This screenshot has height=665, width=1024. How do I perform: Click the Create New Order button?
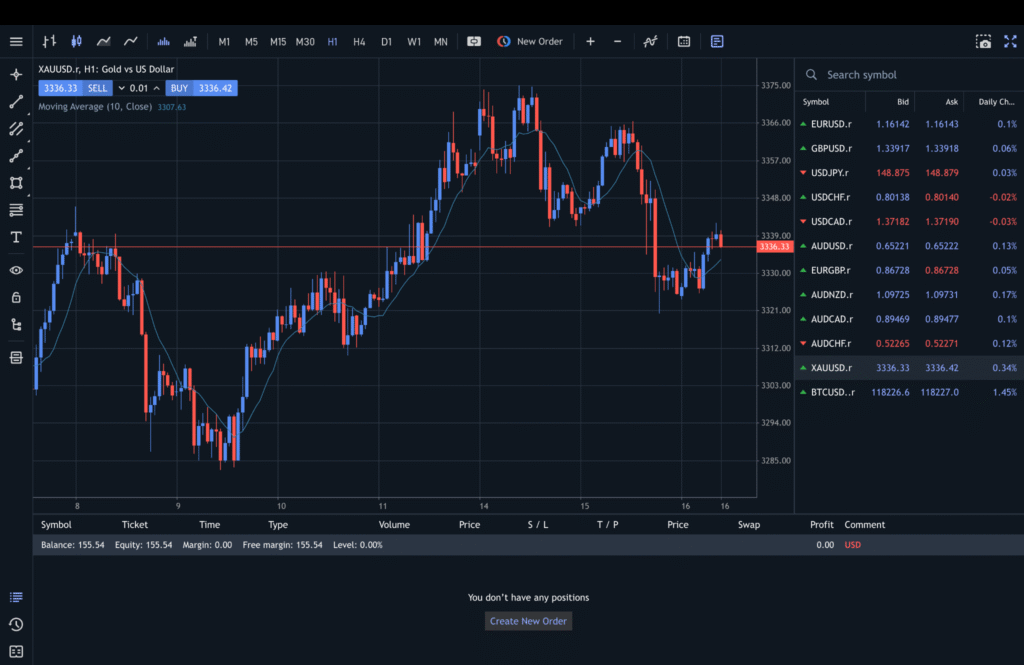click(528, 621)
